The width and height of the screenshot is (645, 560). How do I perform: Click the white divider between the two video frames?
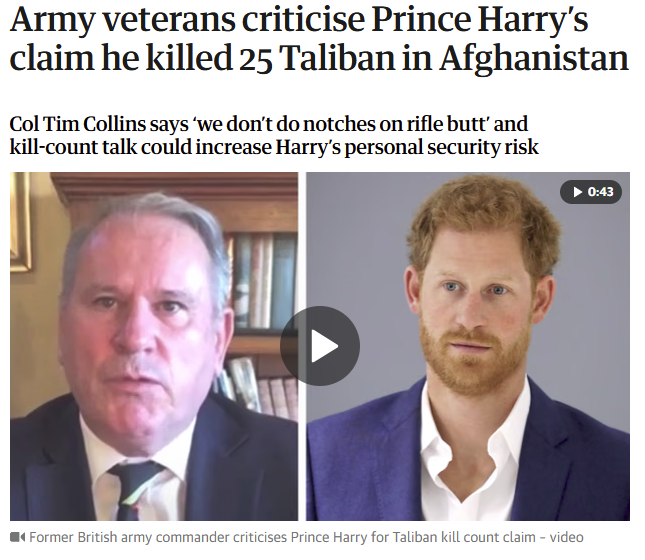click(x=302, y=346)
